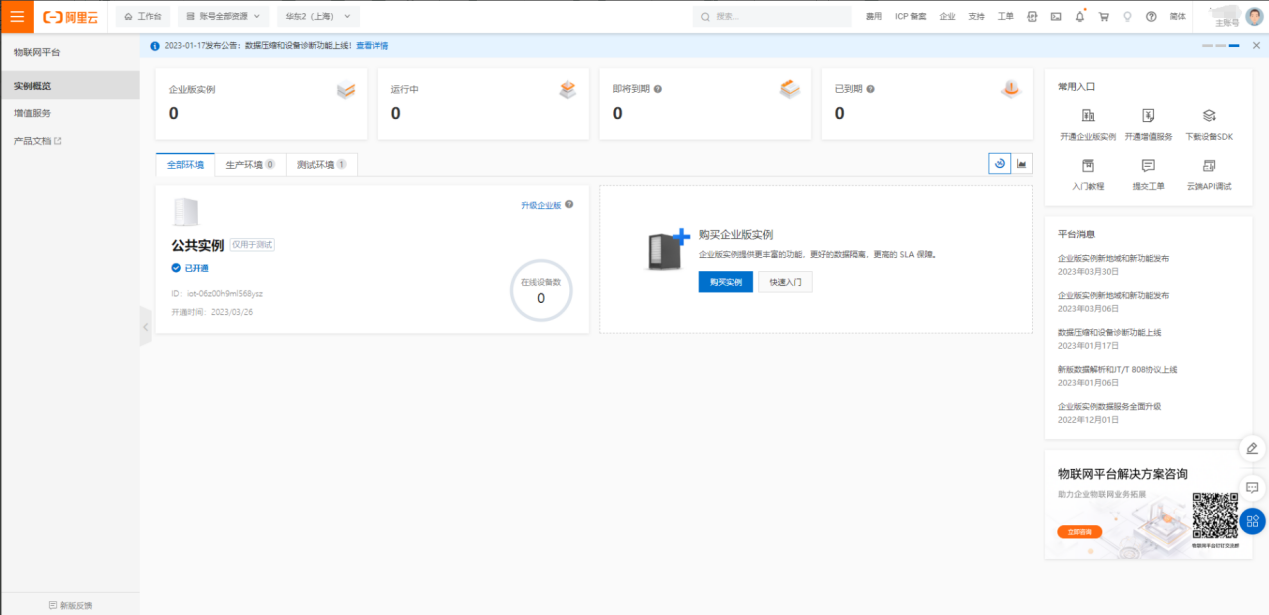Open the 提交工单 shortcut icon
Screen dimensions: 1269x615
1148,166
